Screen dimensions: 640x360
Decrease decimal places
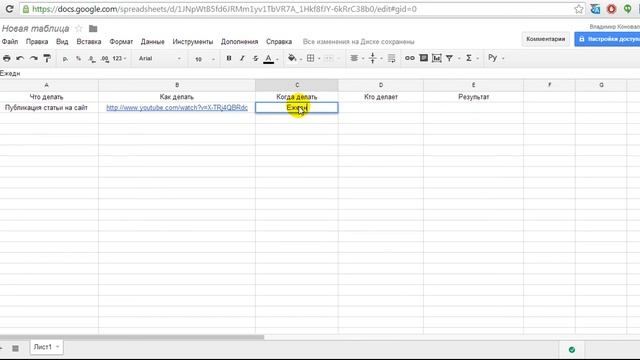(92, 59)
